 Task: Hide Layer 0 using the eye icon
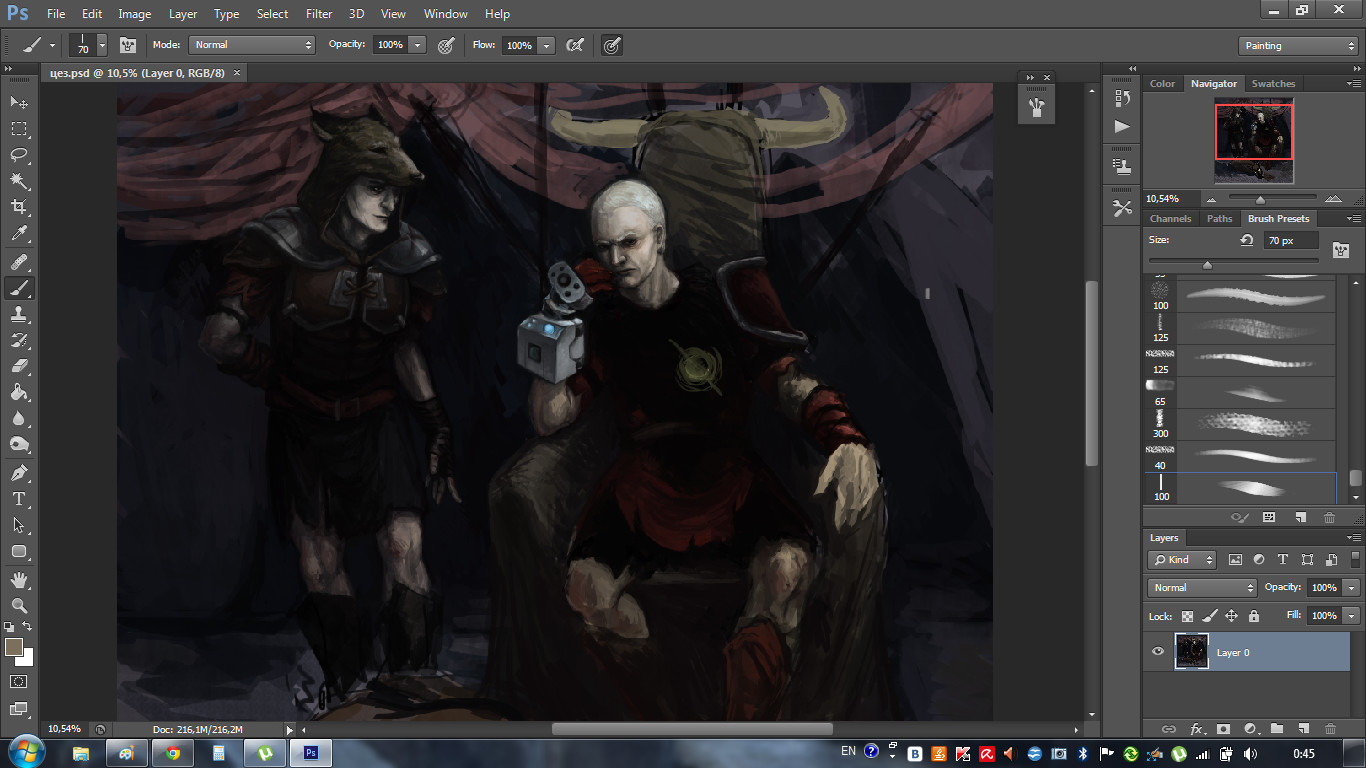1158,652
